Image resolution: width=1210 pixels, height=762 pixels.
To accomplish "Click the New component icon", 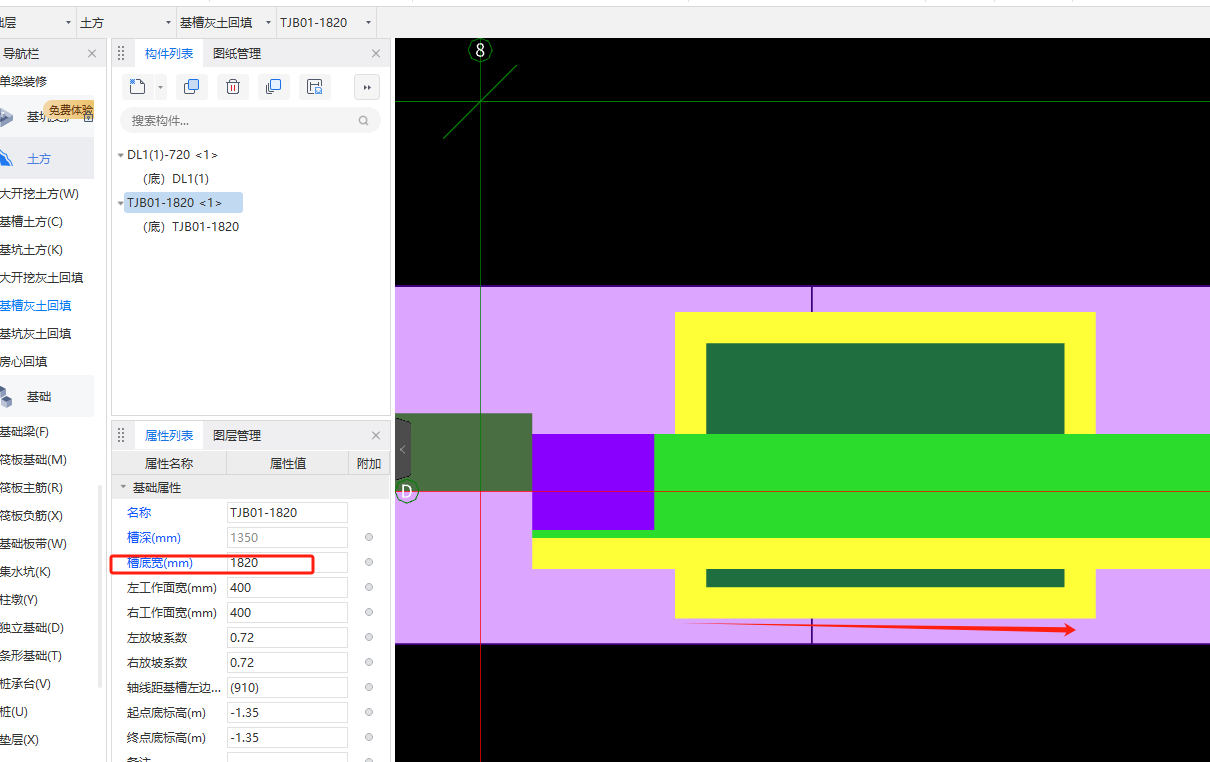I will click(x=138, y=87).
